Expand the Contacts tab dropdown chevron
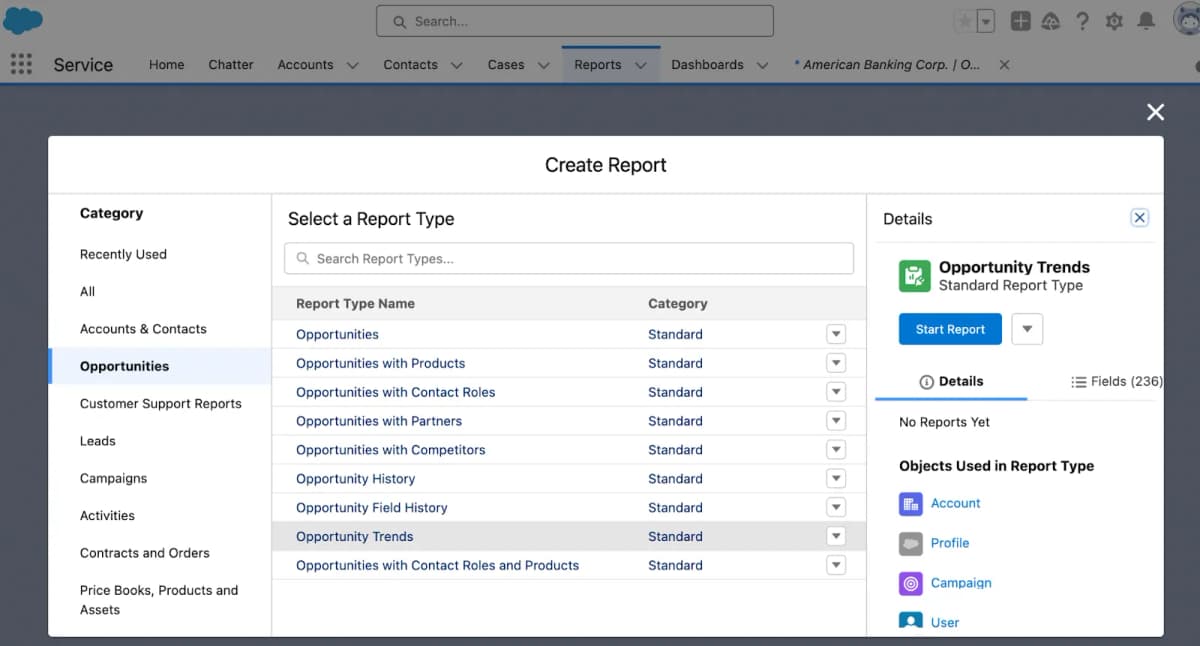The width and height of the screenshot is (1200, 646). (456, 65)
